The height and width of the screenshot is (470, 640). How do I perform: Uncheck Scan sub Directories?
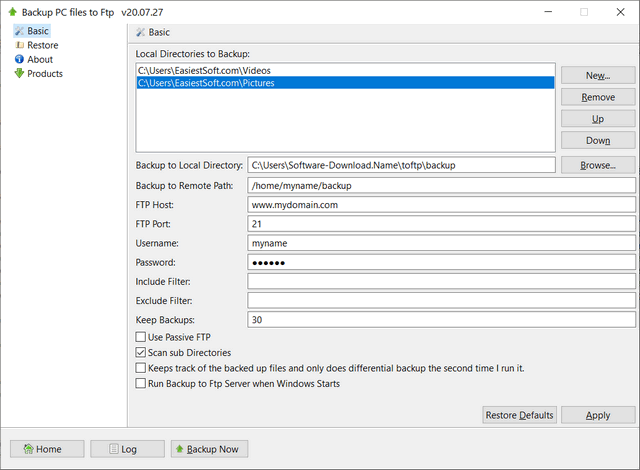(140, 352)
